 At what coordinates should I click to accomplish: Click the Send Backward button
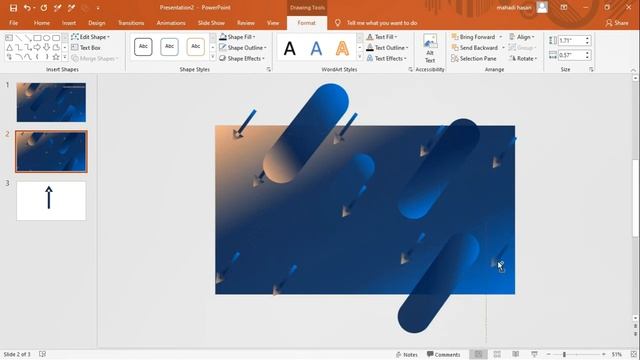pyautogui.click(x=474, y=48)
